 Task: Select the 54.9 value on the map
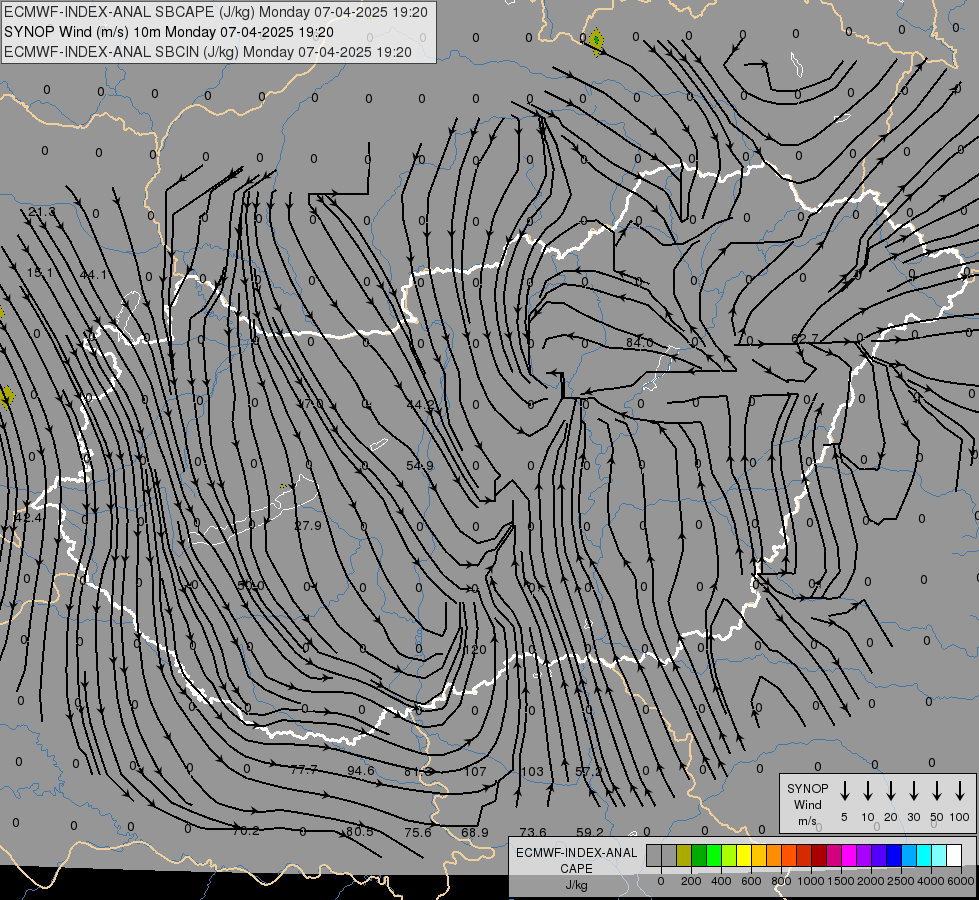pyautogui.click(x=420, y=465)
